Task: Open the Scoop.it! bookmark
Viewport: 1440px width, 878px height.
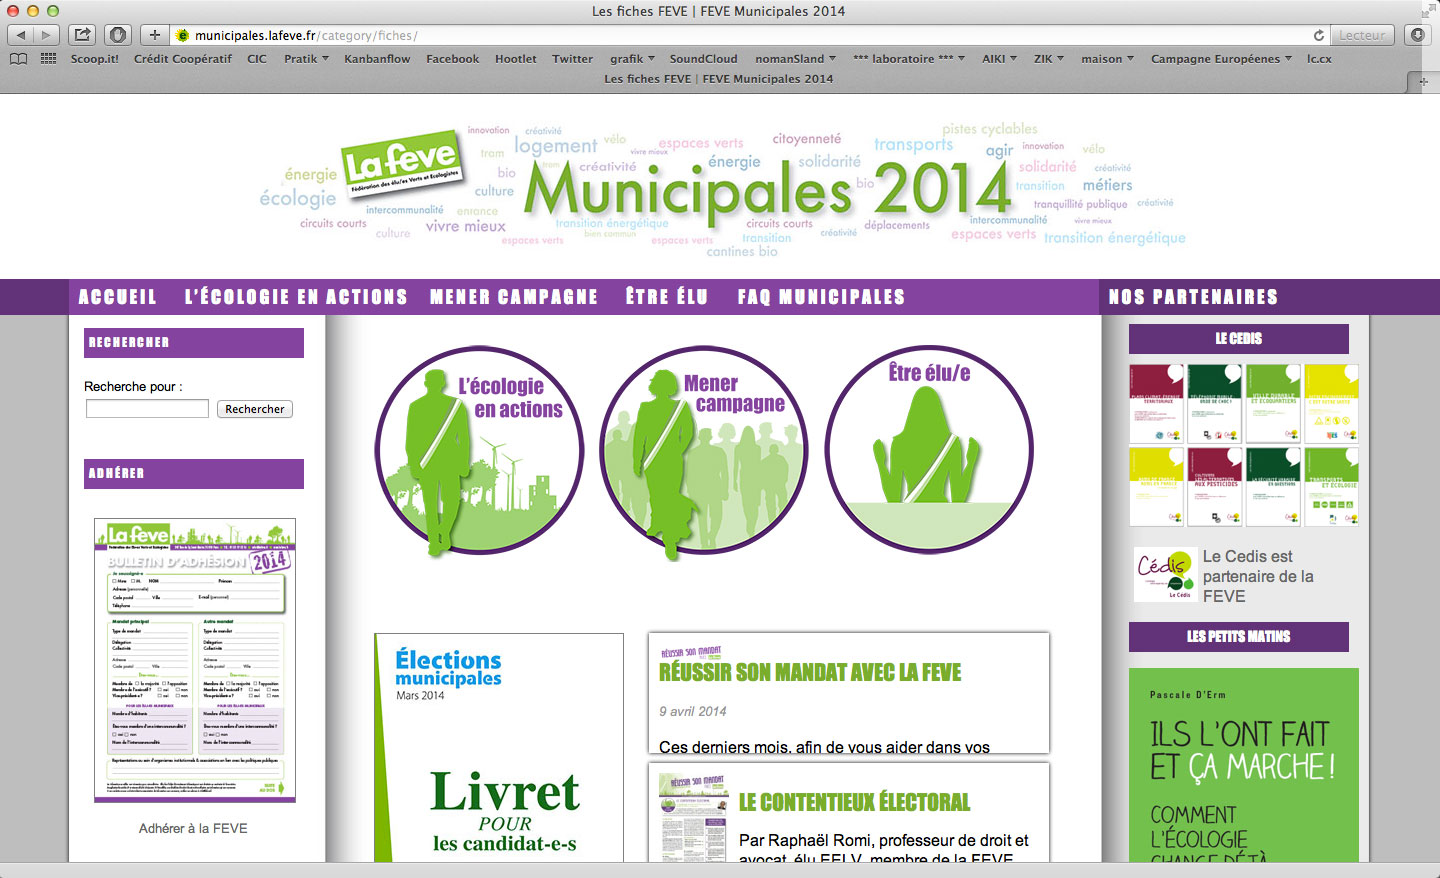Action: pos(94,59)
